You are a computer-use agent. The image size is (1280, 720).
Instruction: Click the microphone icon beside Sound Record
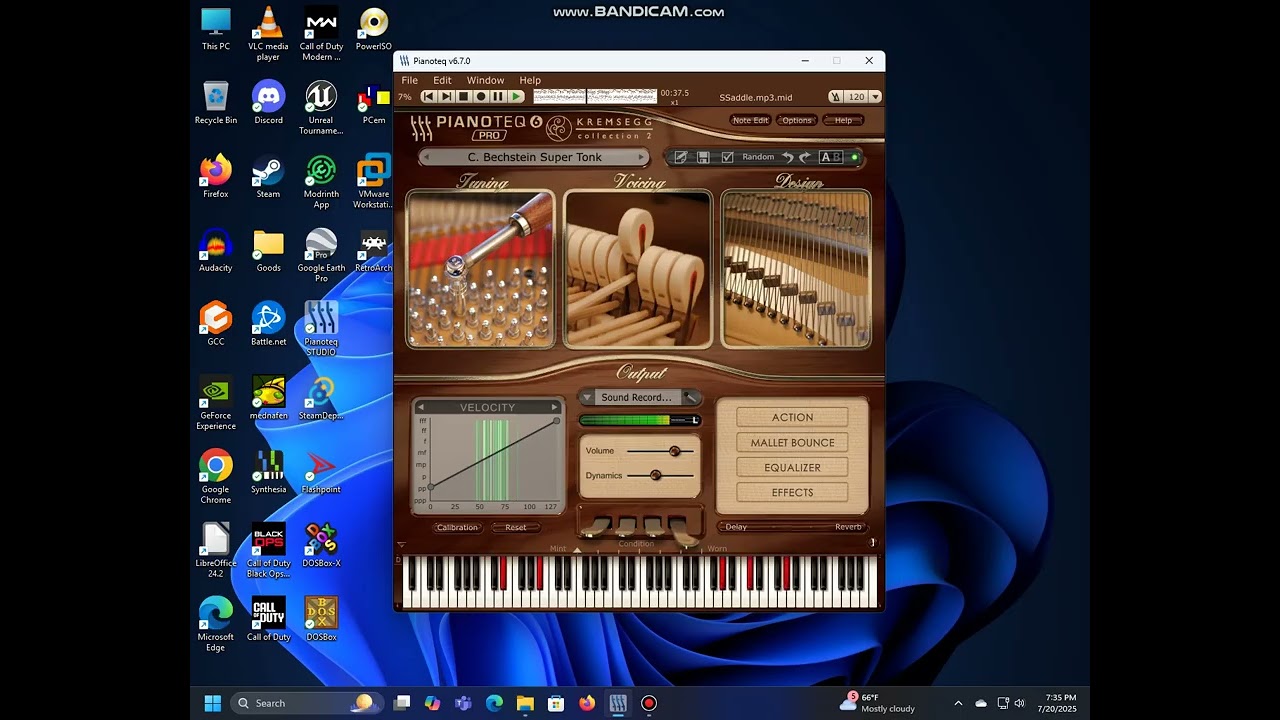pyautogui.click(x=691, y=398)
